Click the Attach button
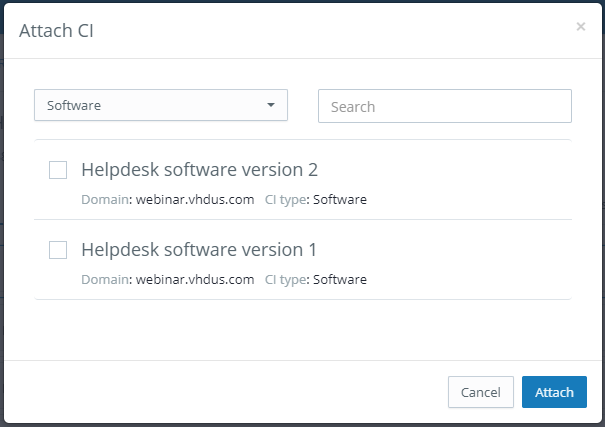This screenshot has width=605, height=427. pyautogui.click(x=554, y=392)
